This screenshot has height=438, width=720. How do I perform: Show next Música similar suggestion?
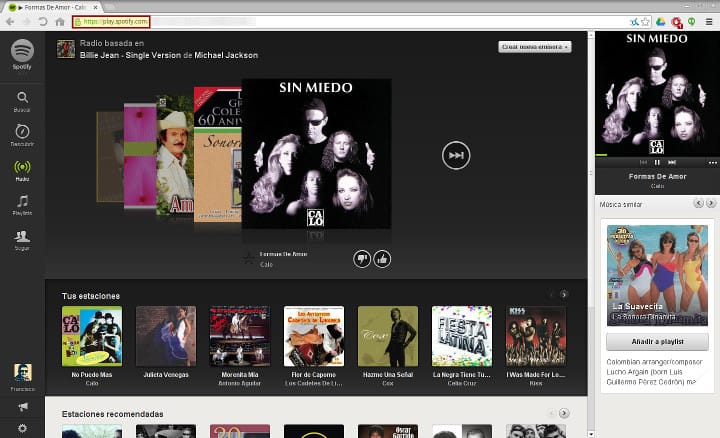click(711, 203)
